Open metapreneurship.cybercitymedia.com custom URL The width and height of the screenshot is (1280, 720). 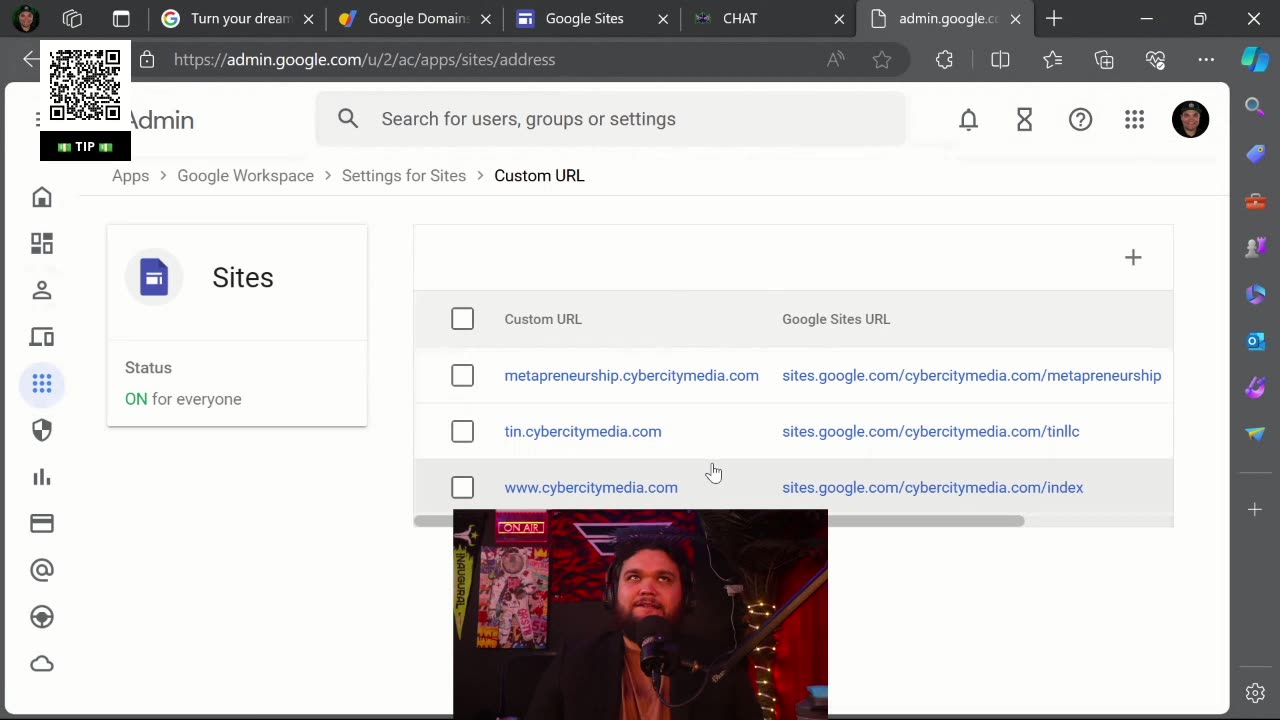pyautogui.click(x=631, y=376)
